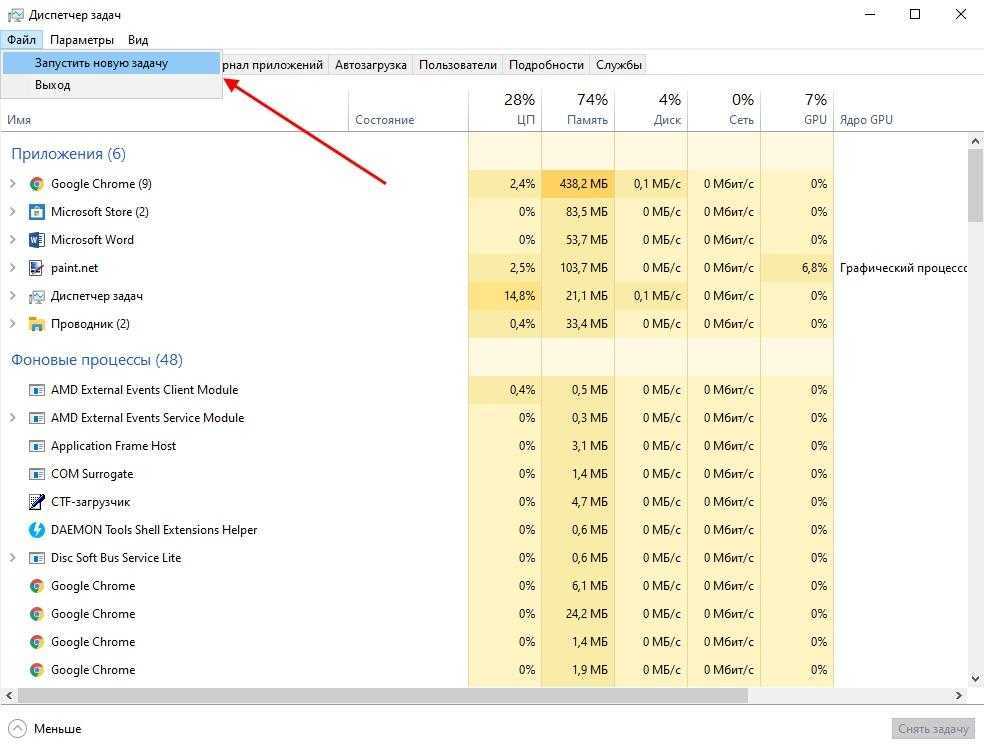Sort by the Состояние column header
The width and height of the screenshot is (984, 753).
(x=409, y=110)
